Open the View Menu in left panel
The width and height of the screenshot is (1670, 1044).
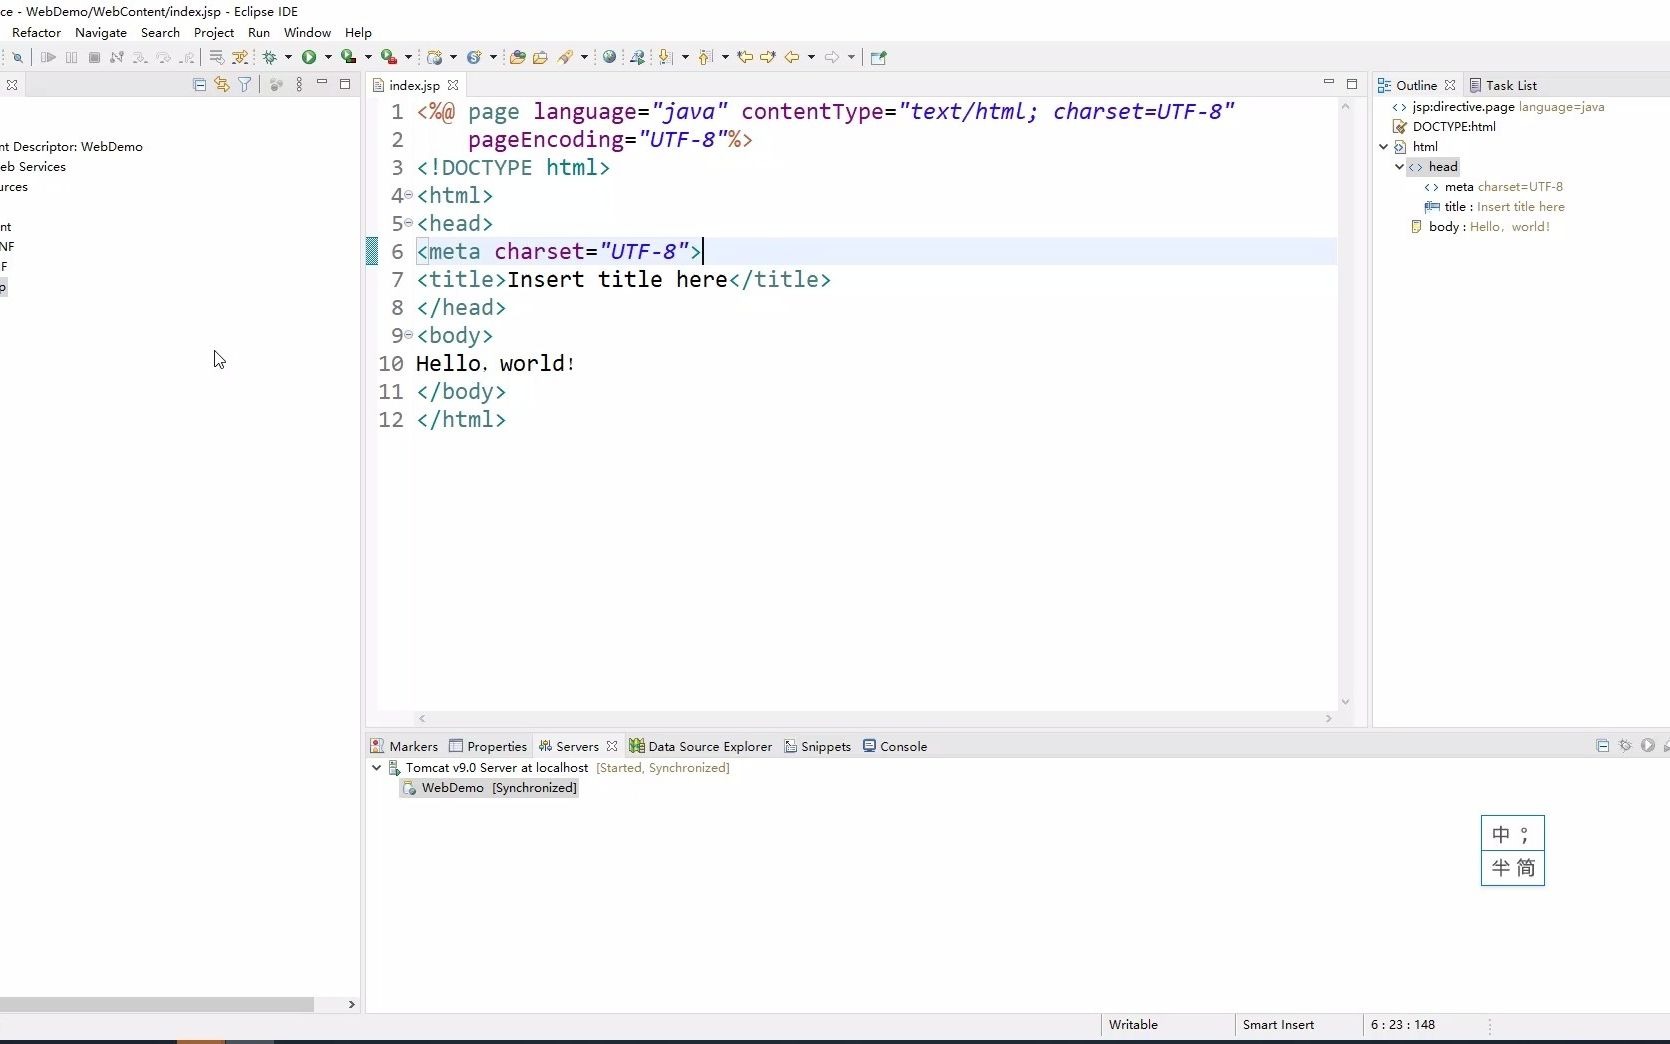(299, 85)
